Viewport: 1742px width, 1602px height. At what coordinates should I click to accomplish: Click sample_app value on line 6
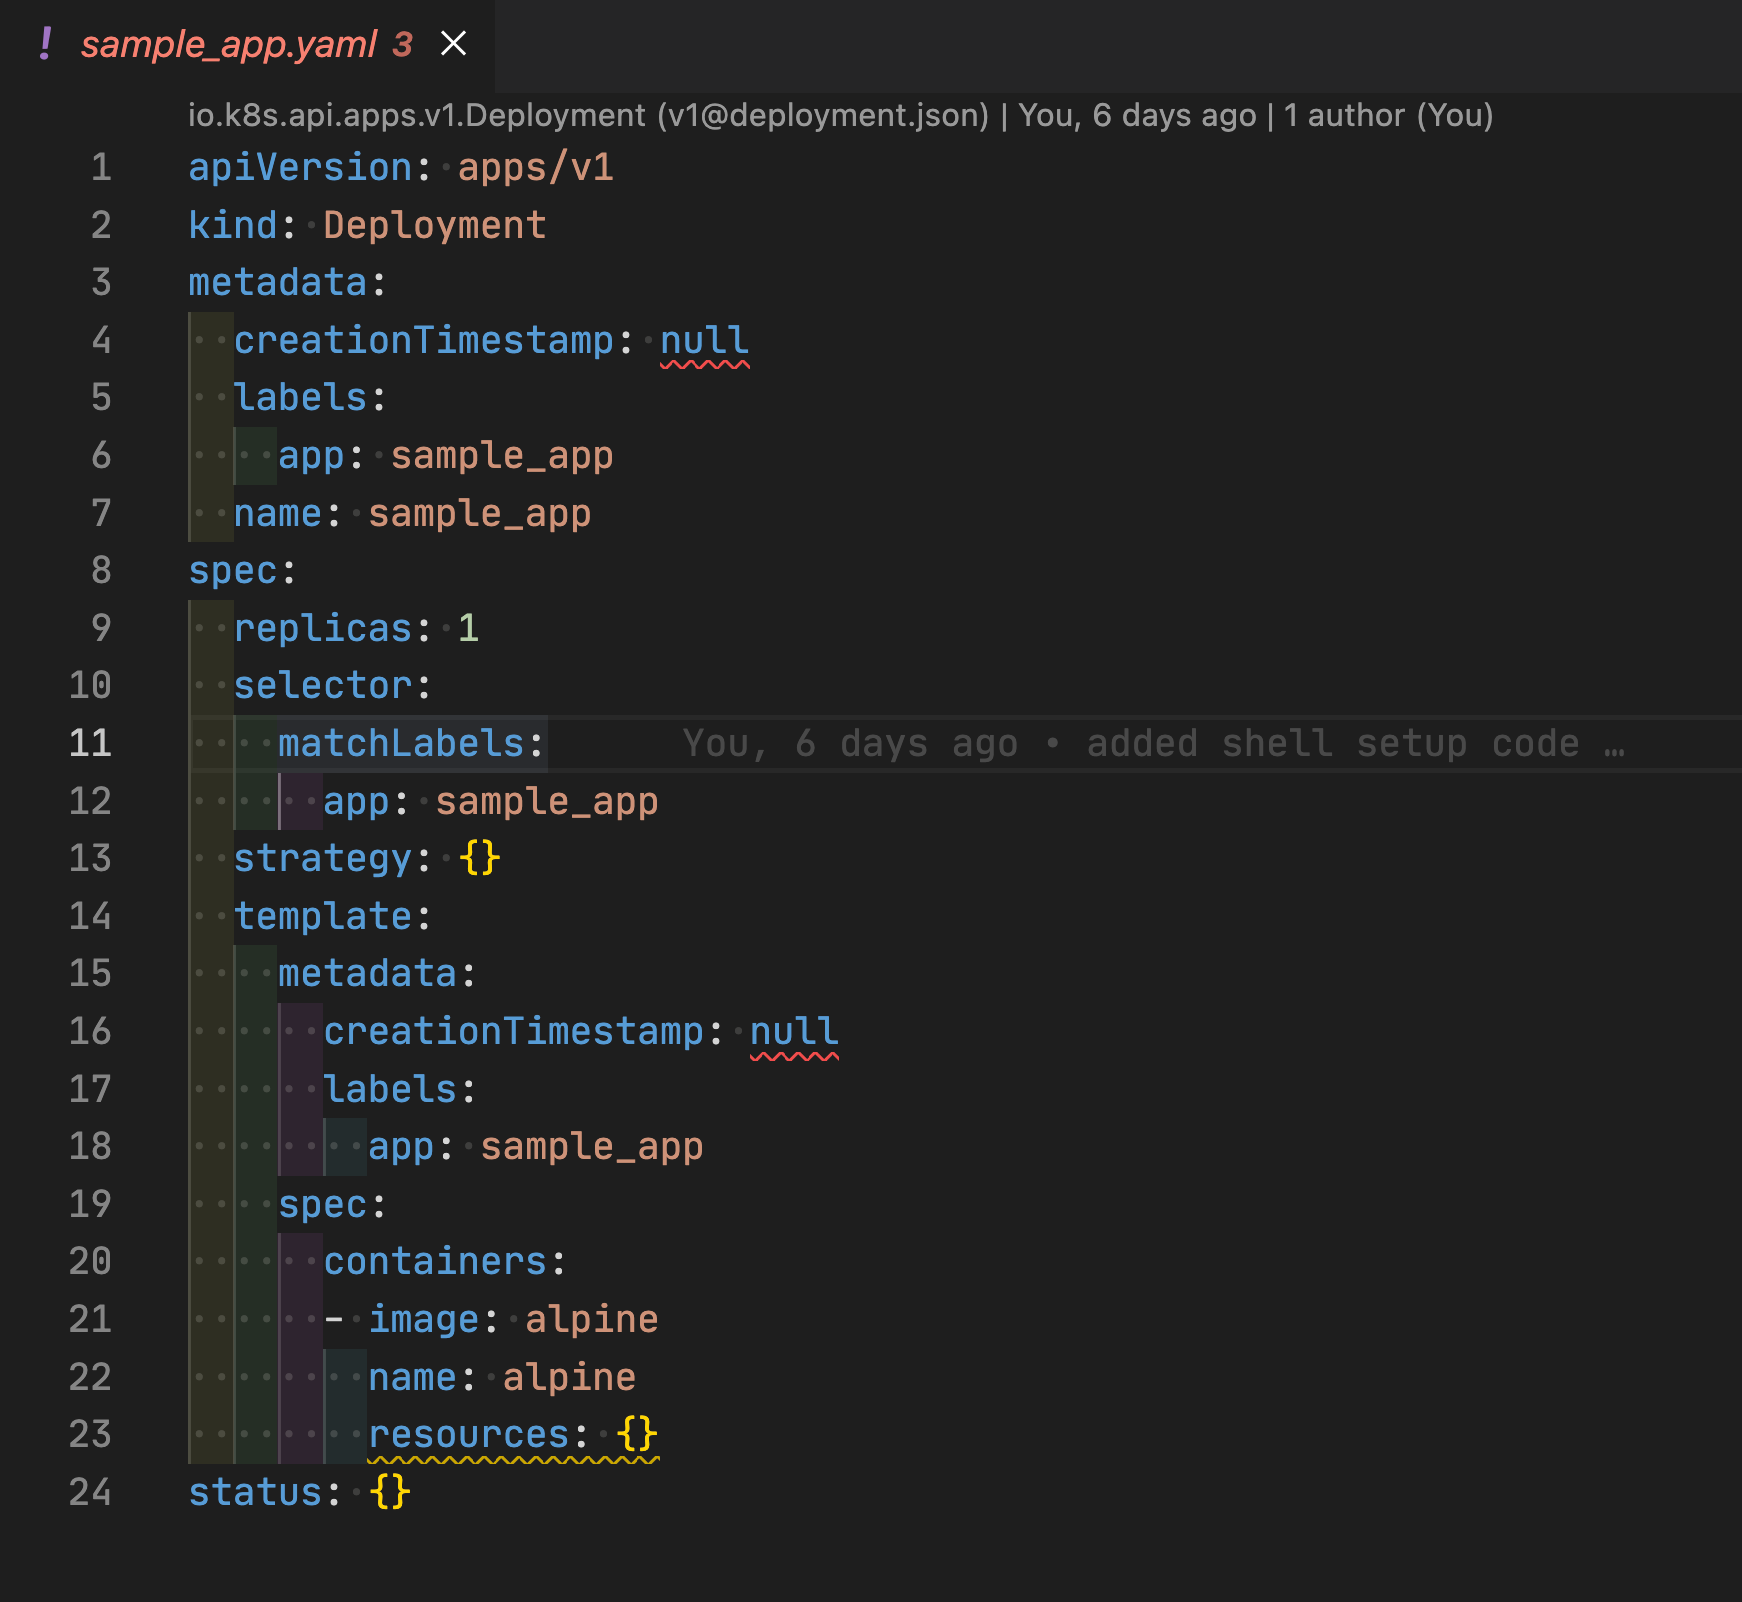pos(502,455)
